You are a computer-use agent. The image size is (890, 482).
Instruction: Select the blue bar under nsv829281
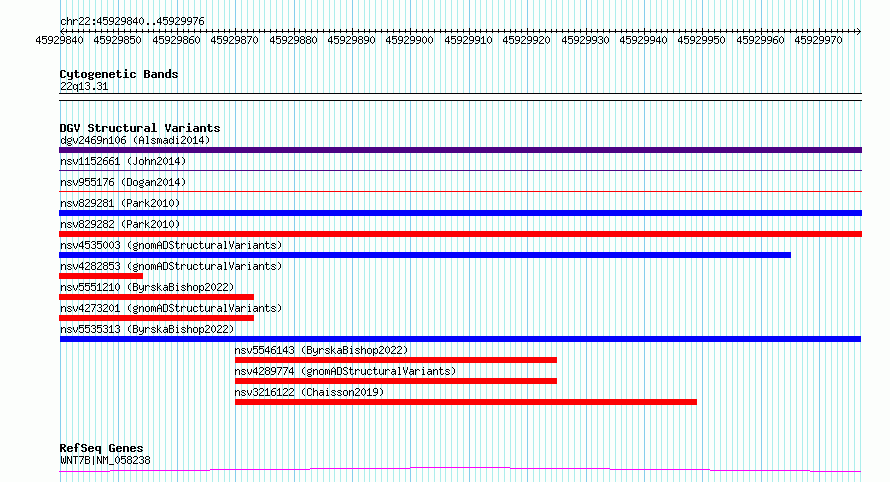460,213
